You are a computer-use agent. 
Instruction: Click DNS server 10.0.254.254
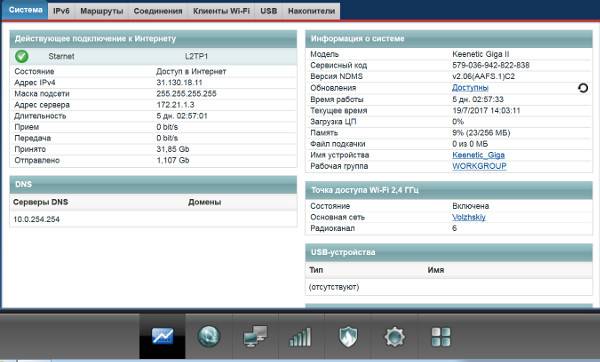(36, 219)
